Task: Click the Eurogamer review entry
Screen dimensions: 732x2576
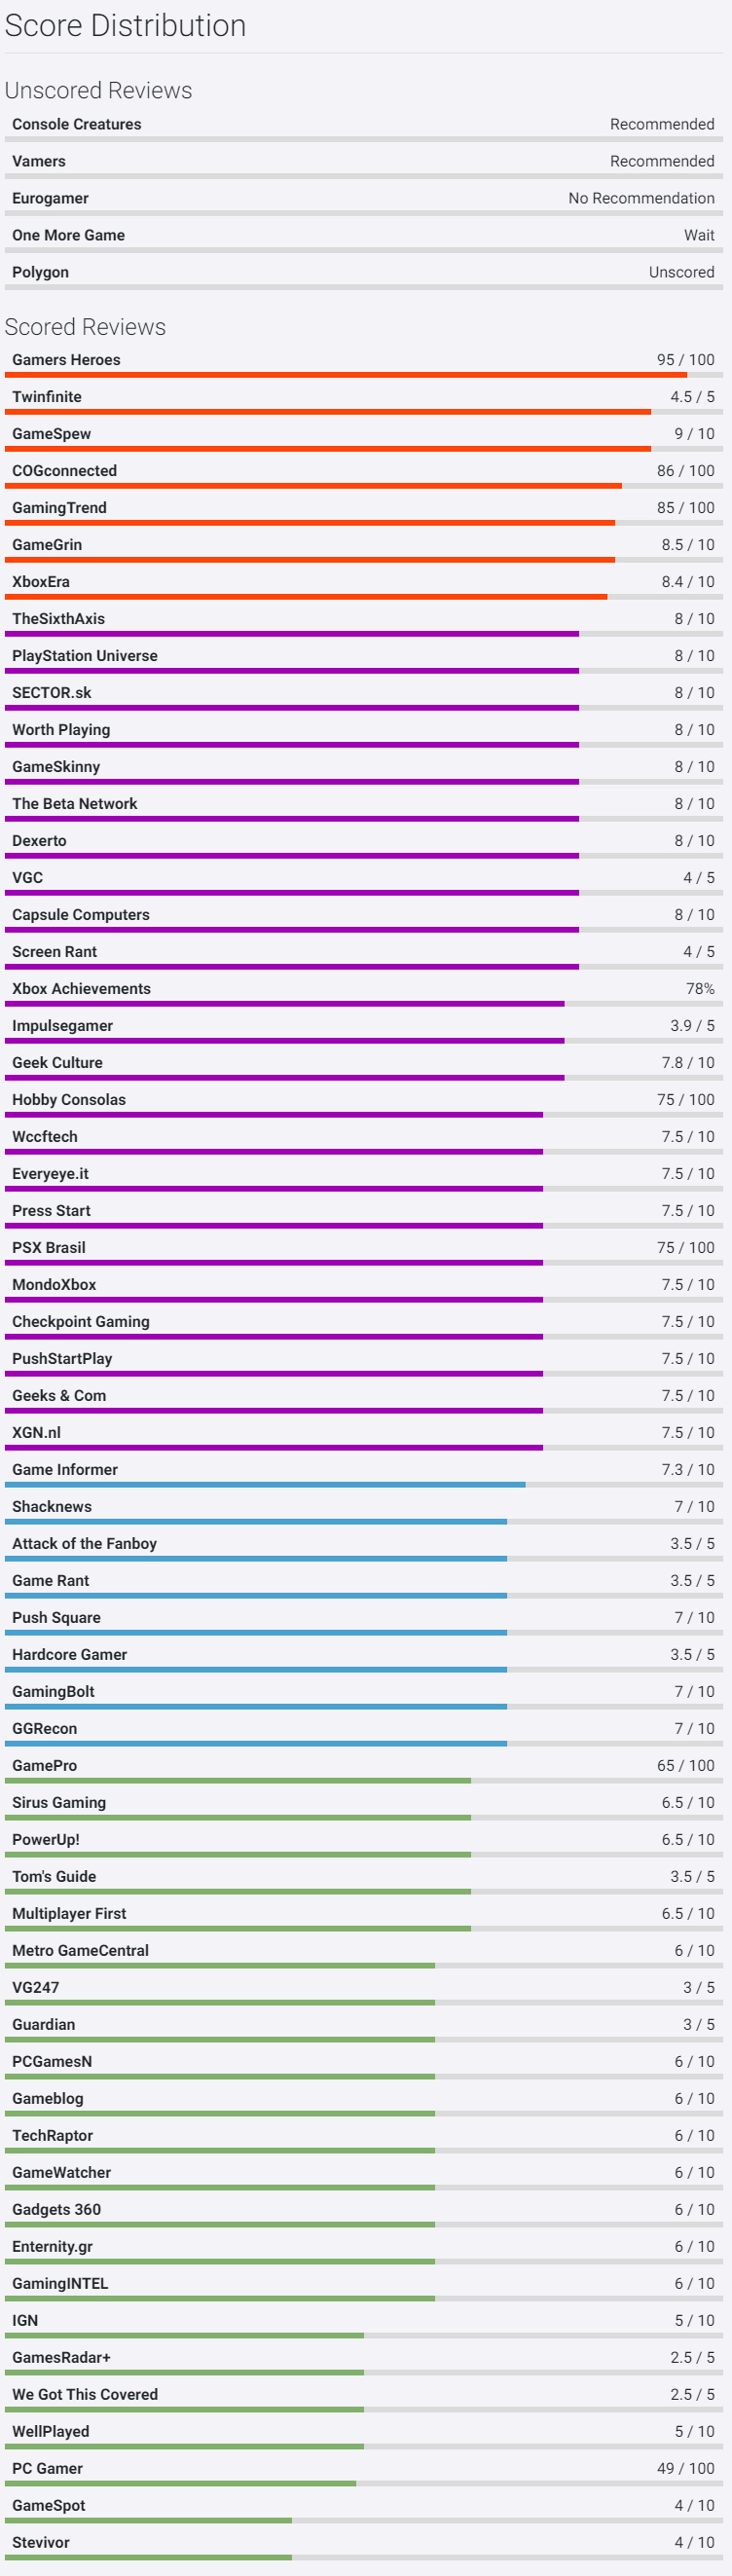Action: [x=50, y=198]
